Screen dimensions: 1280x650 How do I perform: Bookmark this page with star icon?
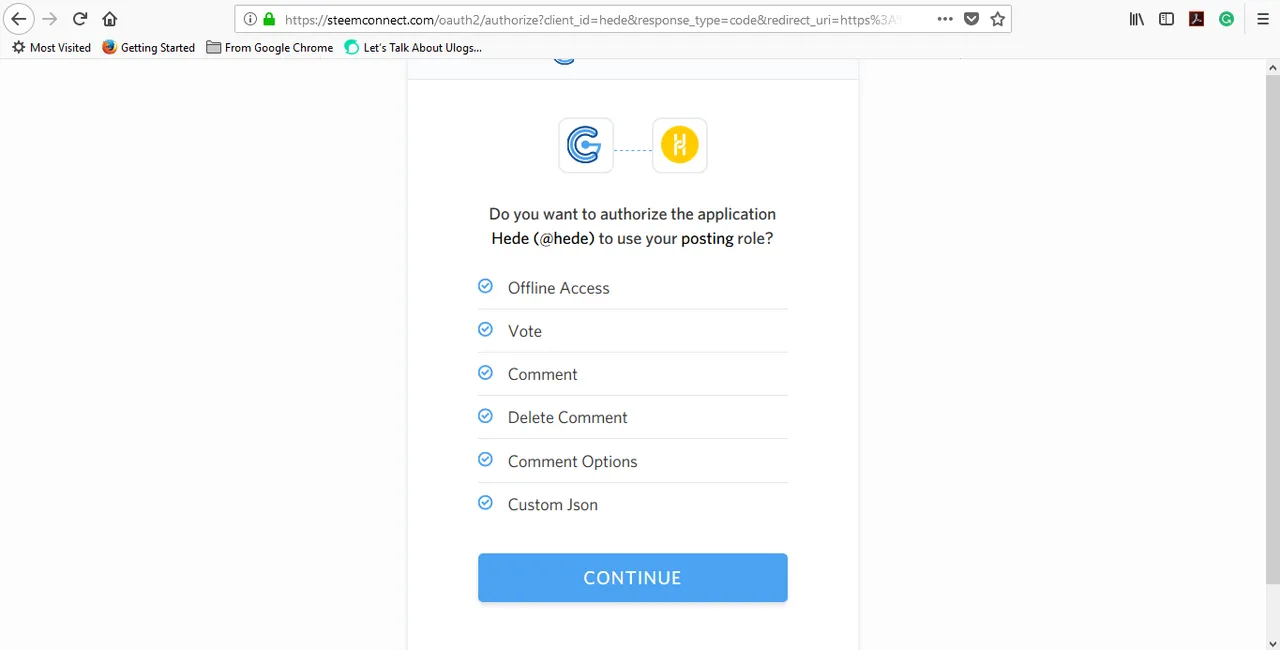[x=997, y=19]
